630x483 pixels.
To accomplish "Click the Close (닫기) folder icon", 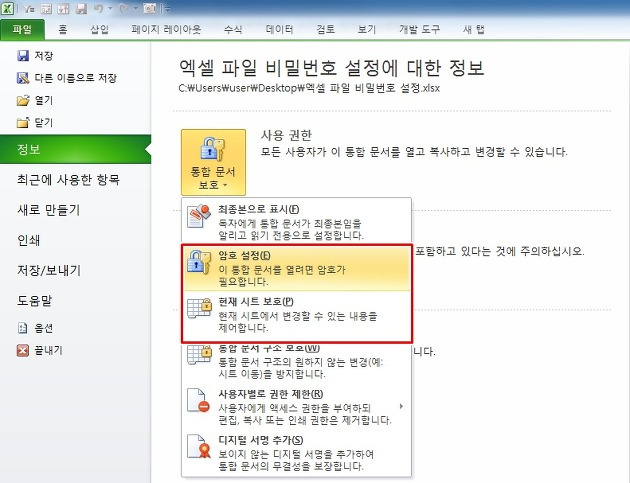I will [23, 122].
